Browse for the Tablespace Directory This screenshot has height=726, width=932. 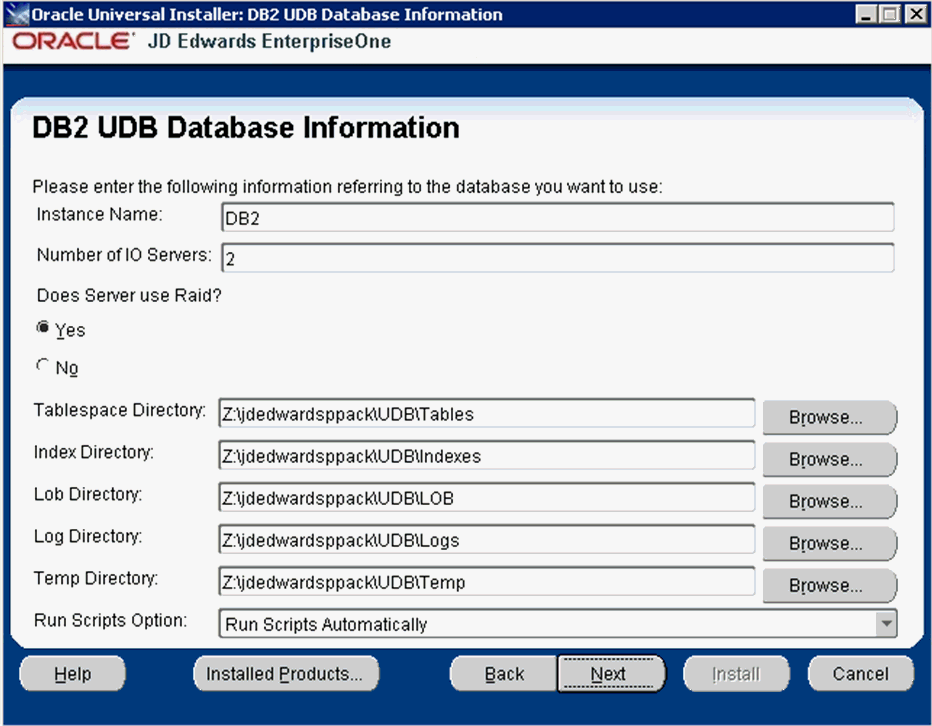(830, 417)
